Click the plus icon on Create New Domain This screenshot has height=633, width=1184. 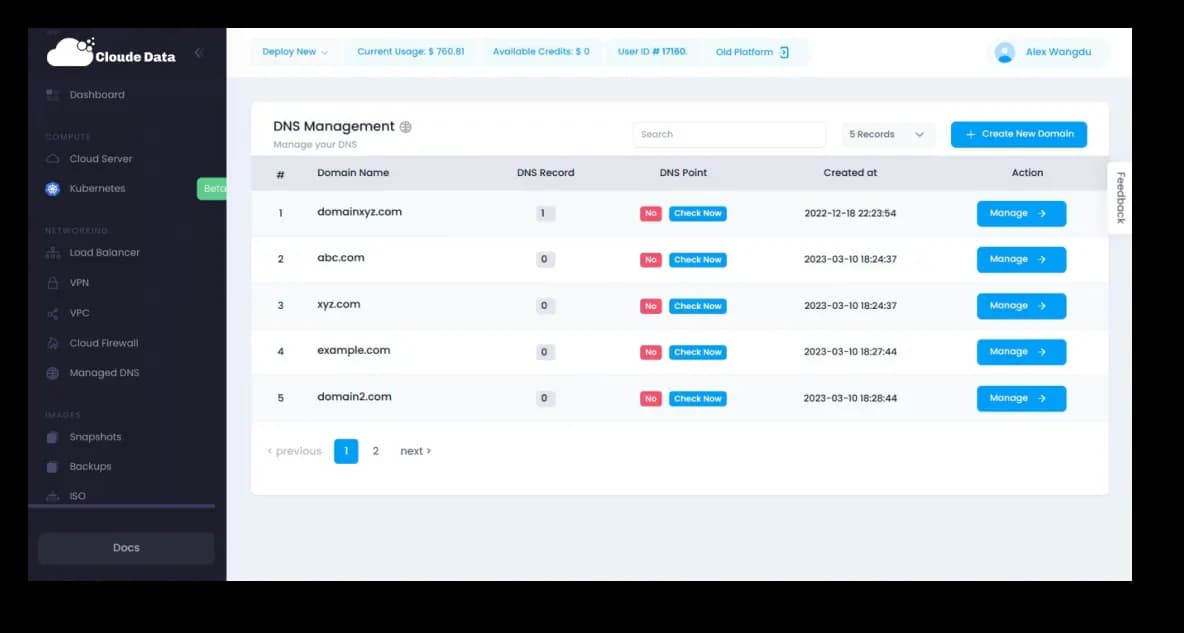pos(970,134)
